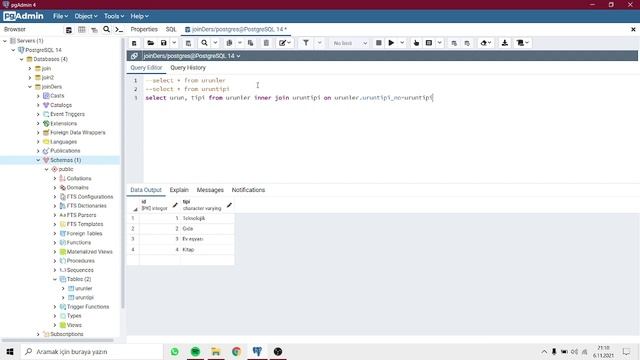Click the Paste rows icon
This screenshot has height=360, width=640.
pos(251,43)
